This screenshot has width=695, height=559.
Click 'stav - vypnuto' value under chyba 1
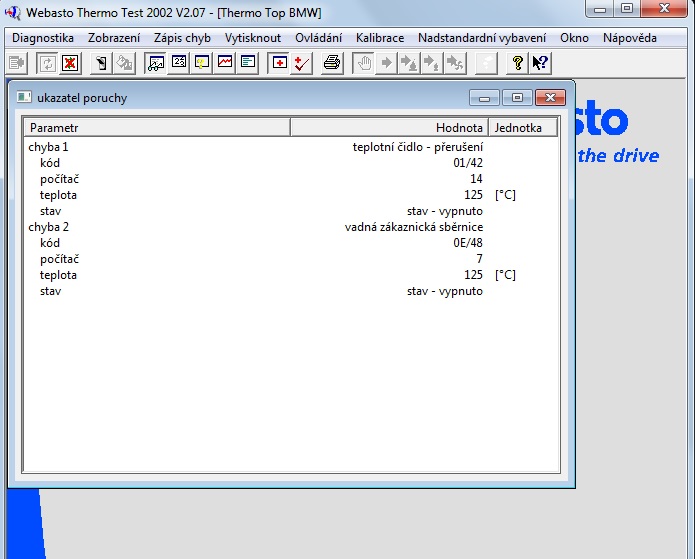(445, 211)
